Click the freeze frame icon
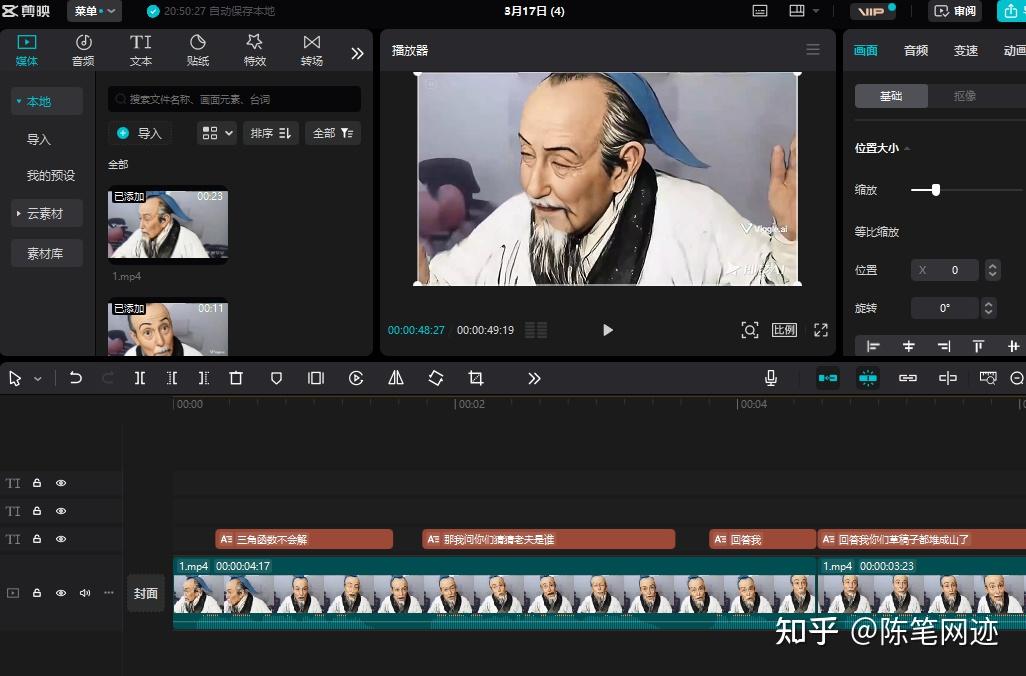Screen dimensions: 1026x676 point(316,378)
